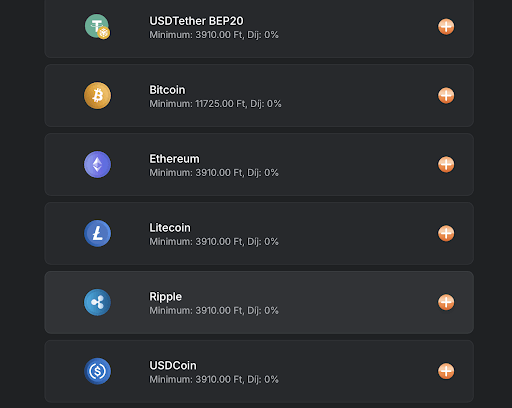Viewport: 512px width, 408px height.
Task: Click the orange Bitcoin logo icon
Action: (97, 95)
